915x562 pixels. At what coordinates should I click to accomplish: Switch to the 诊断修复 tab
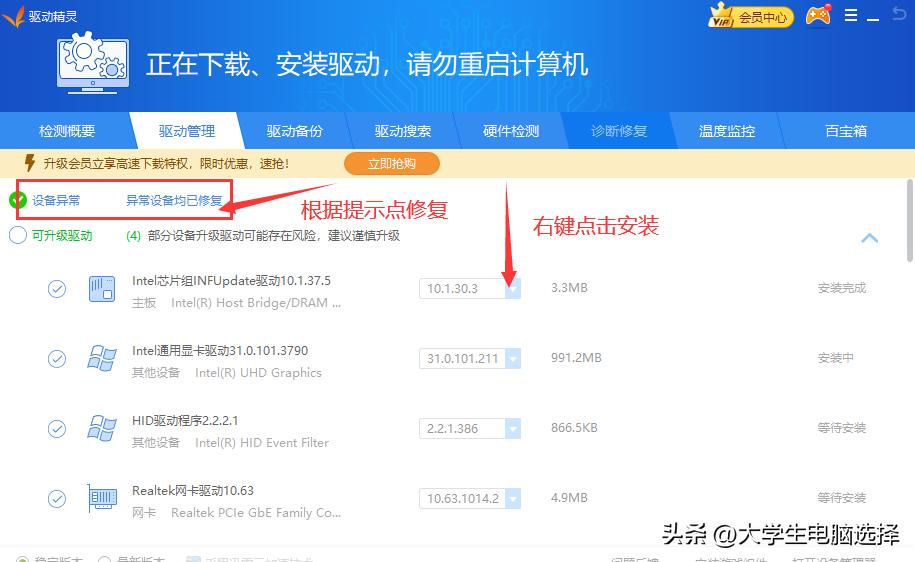[x=619, y=131]
